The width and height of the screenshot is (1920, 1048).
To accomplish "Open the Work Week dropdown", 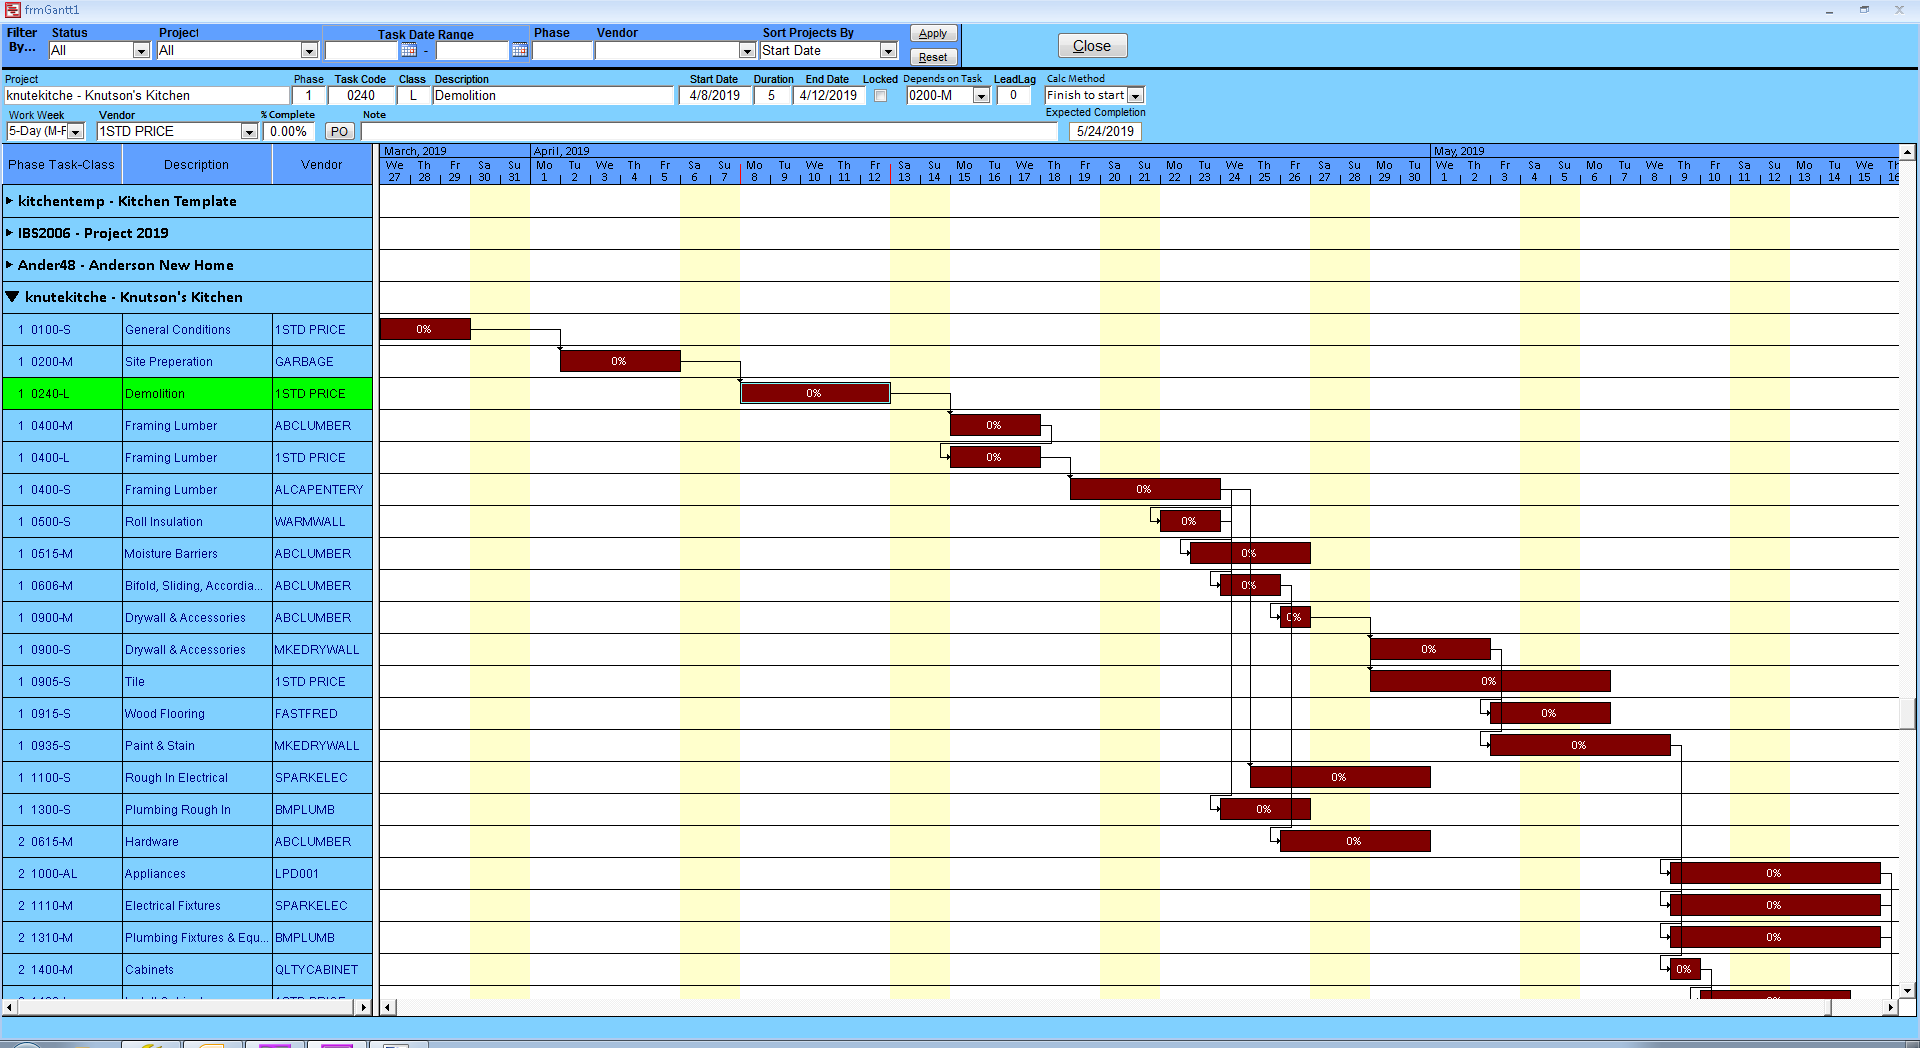I will pos(76,131).
